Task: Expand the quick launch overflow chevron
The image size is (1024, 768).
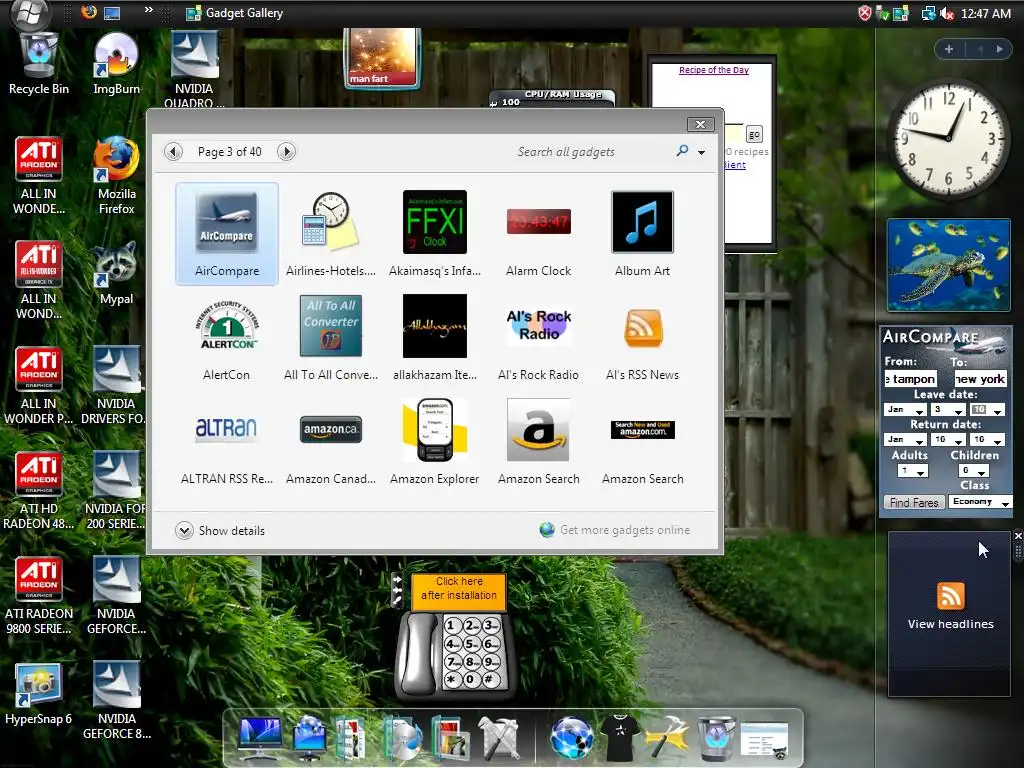Action: (148, 10)
